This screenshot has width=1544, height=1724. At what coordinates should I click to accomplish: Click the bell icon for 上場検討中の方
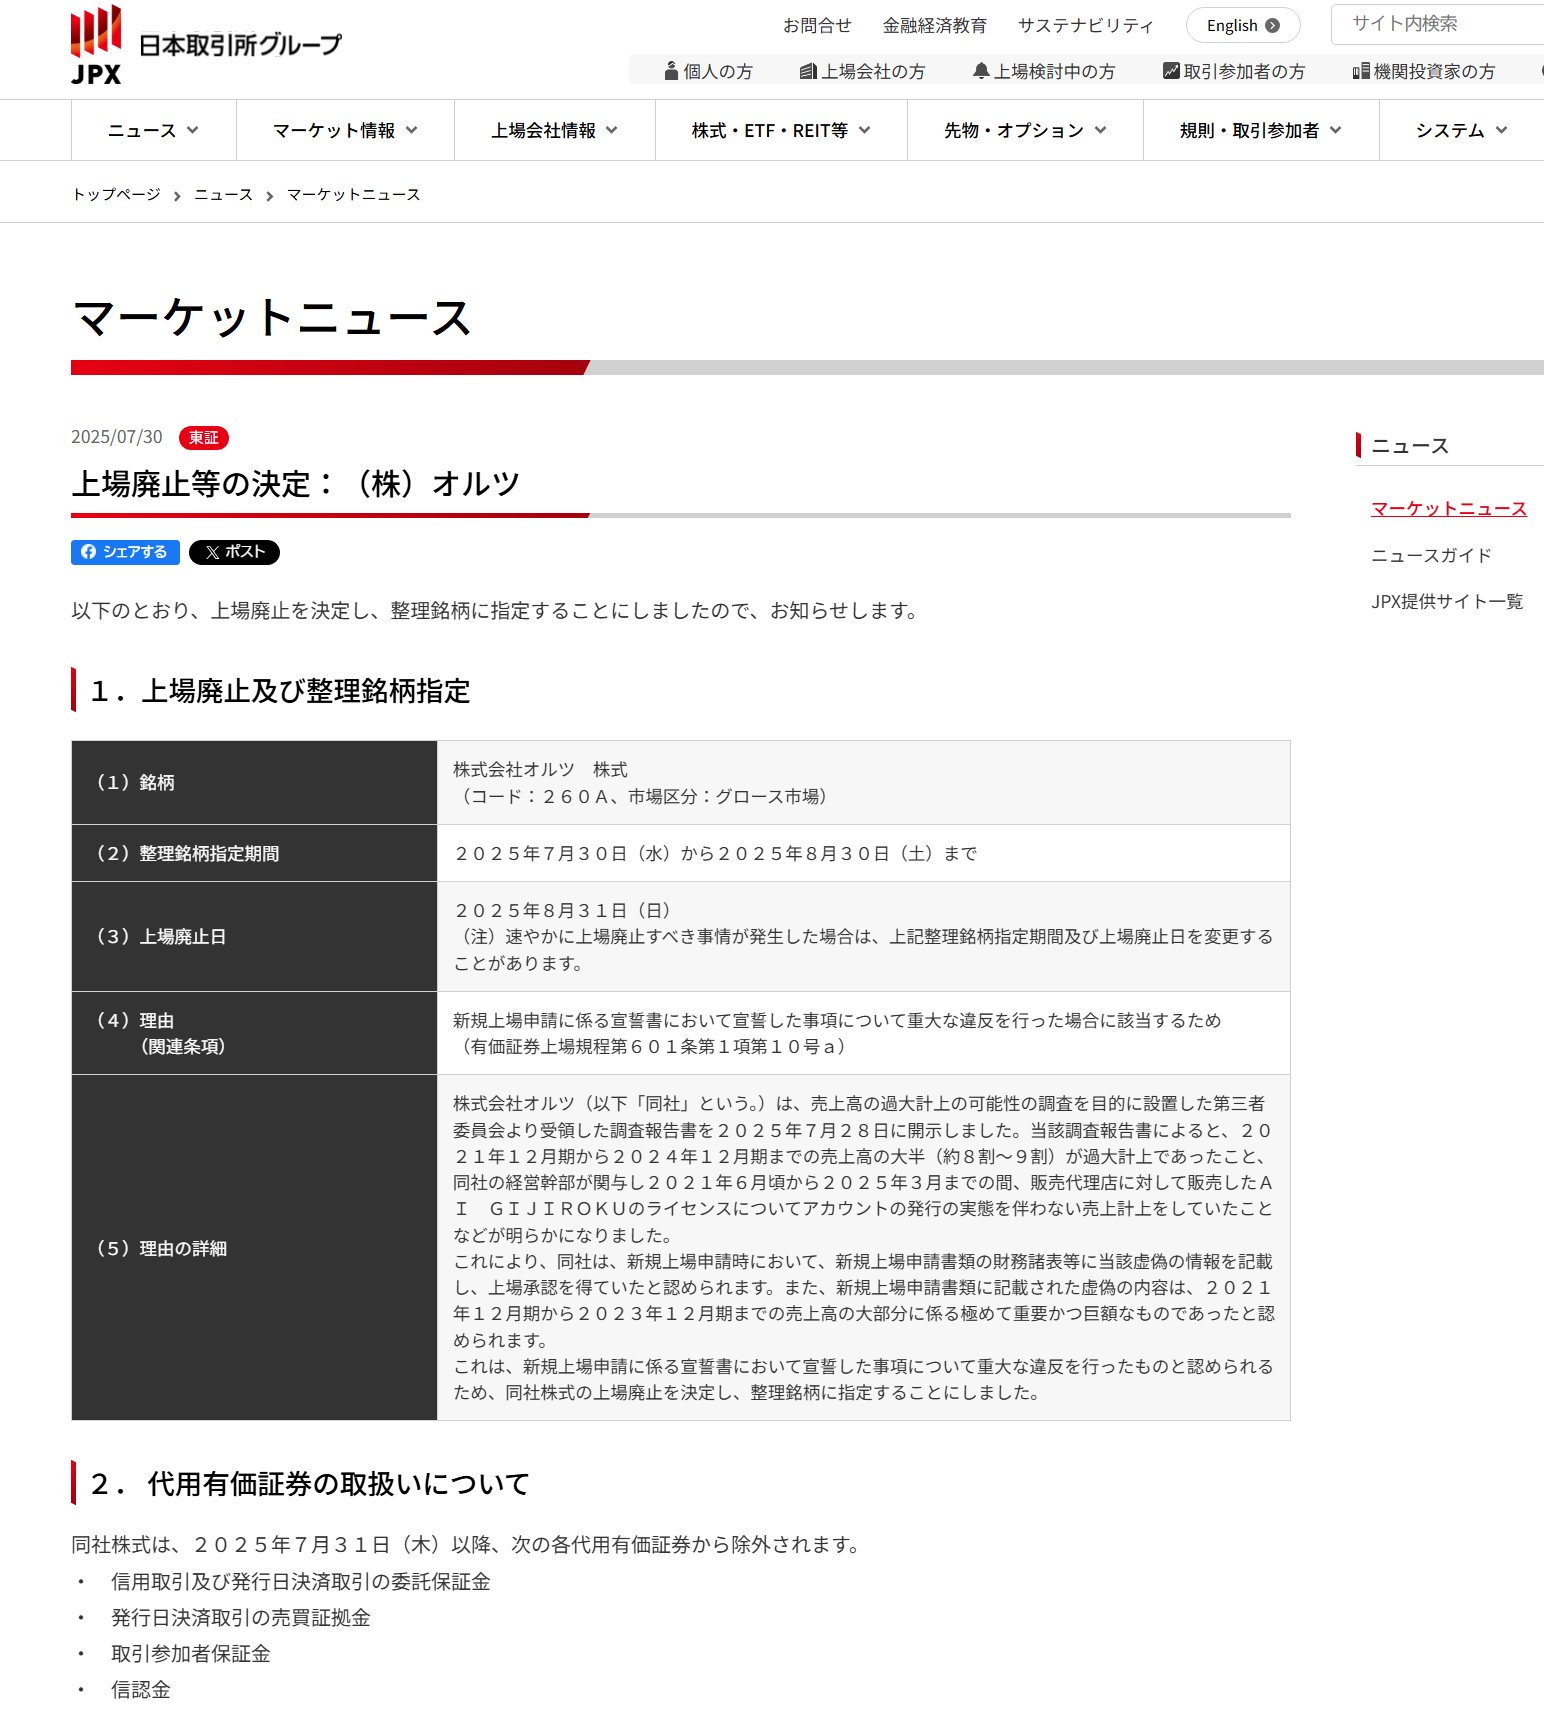981,71
